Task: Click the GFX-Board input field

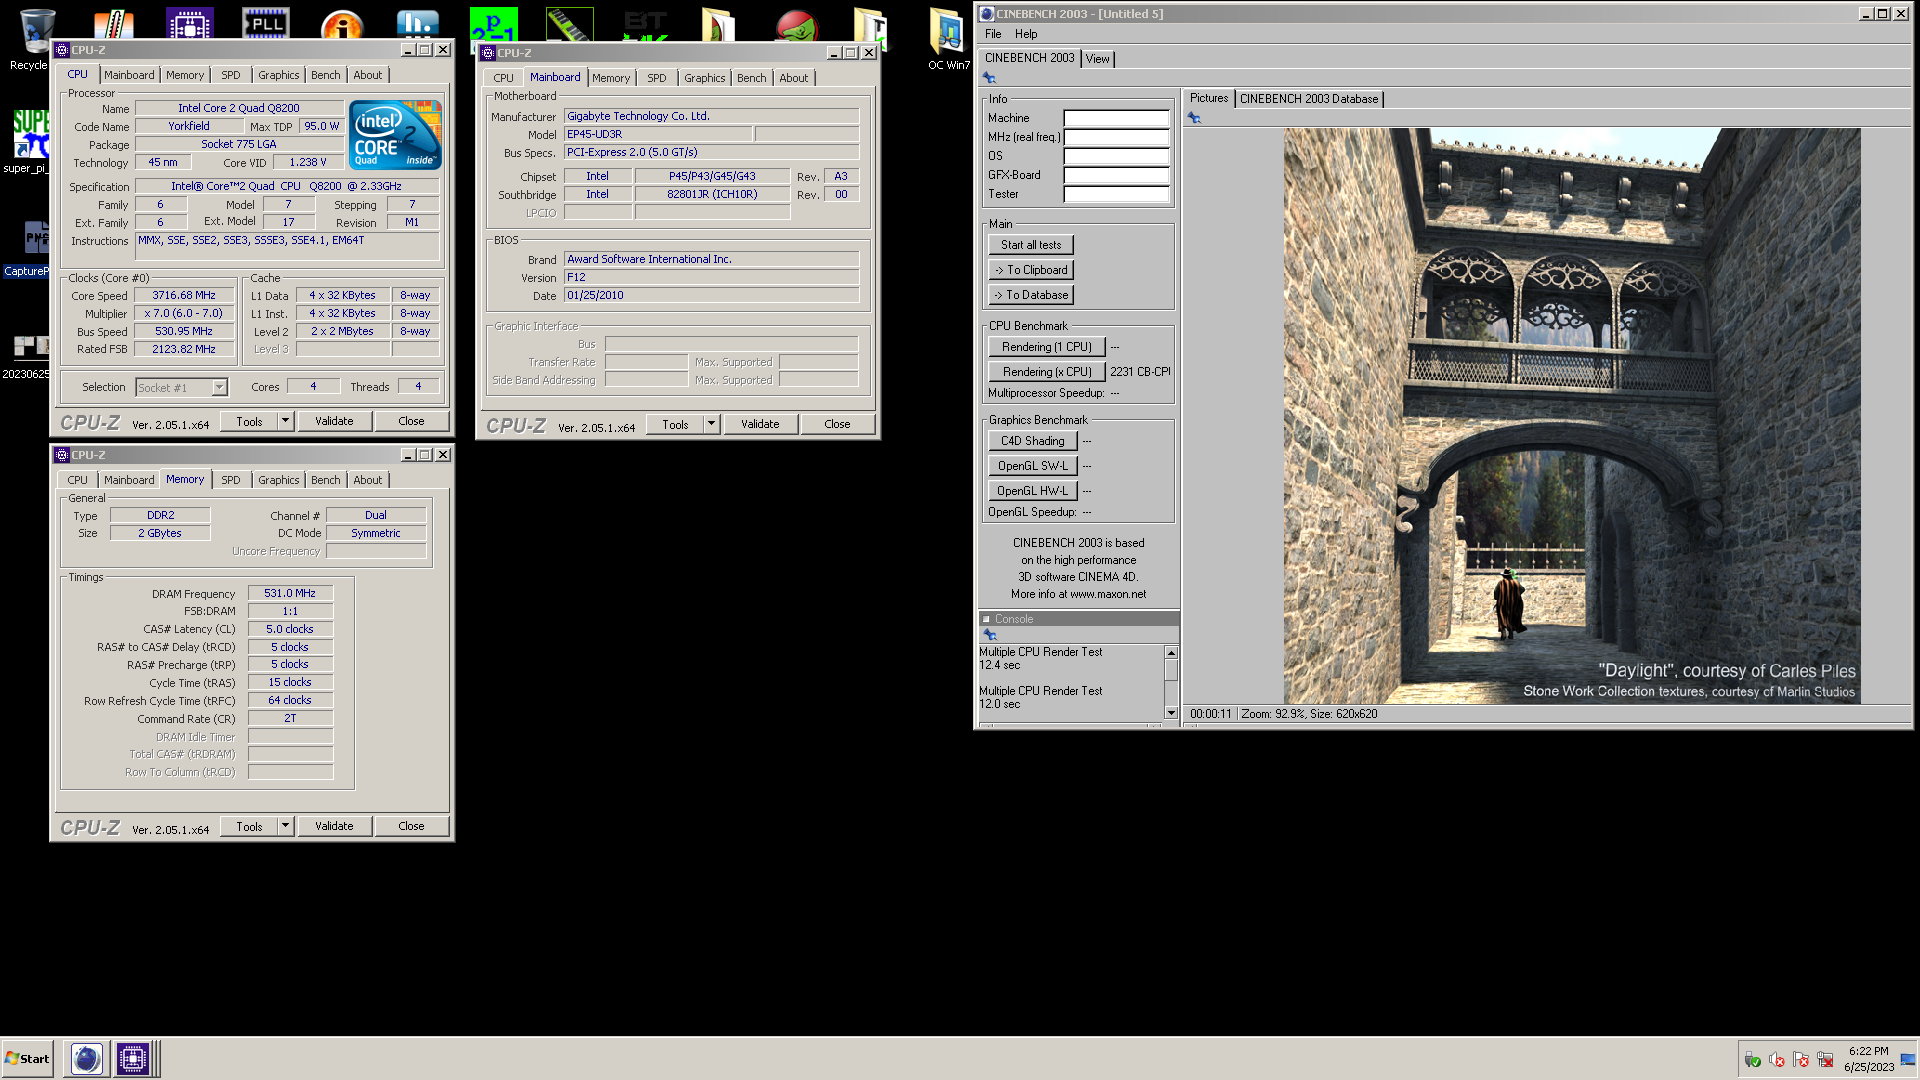Action: (x=1116, y=175)
